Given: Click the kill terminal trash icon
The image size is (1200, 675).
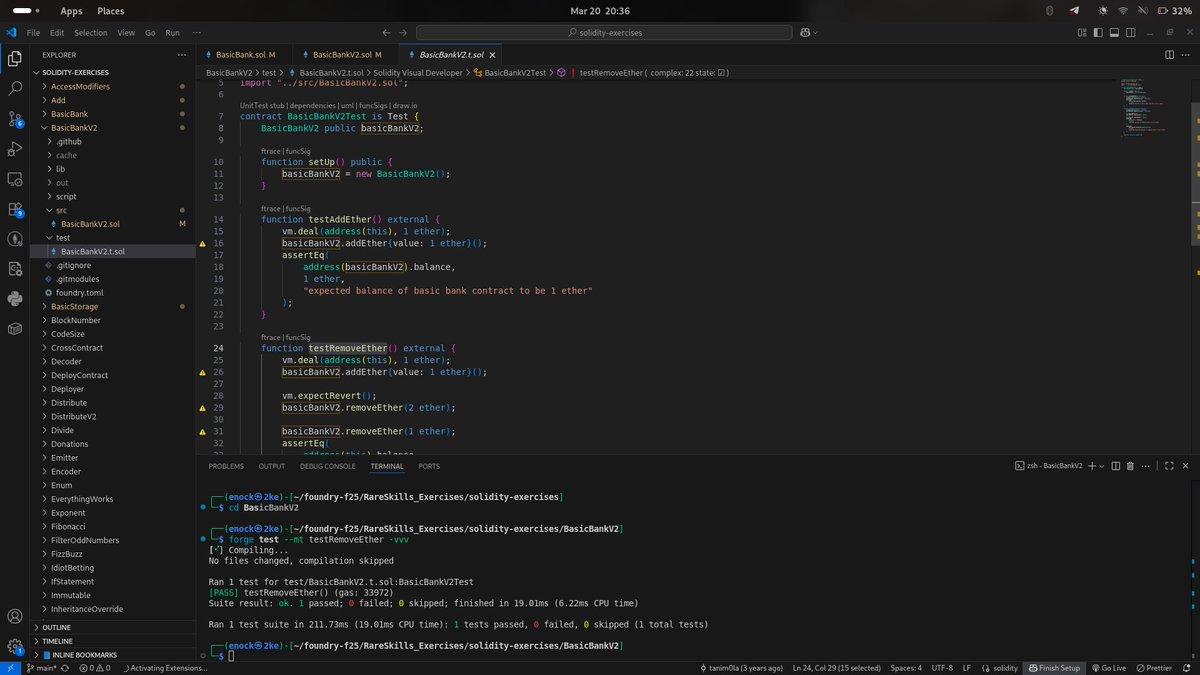Looking at the screenshot, I should coord(1130,466).
